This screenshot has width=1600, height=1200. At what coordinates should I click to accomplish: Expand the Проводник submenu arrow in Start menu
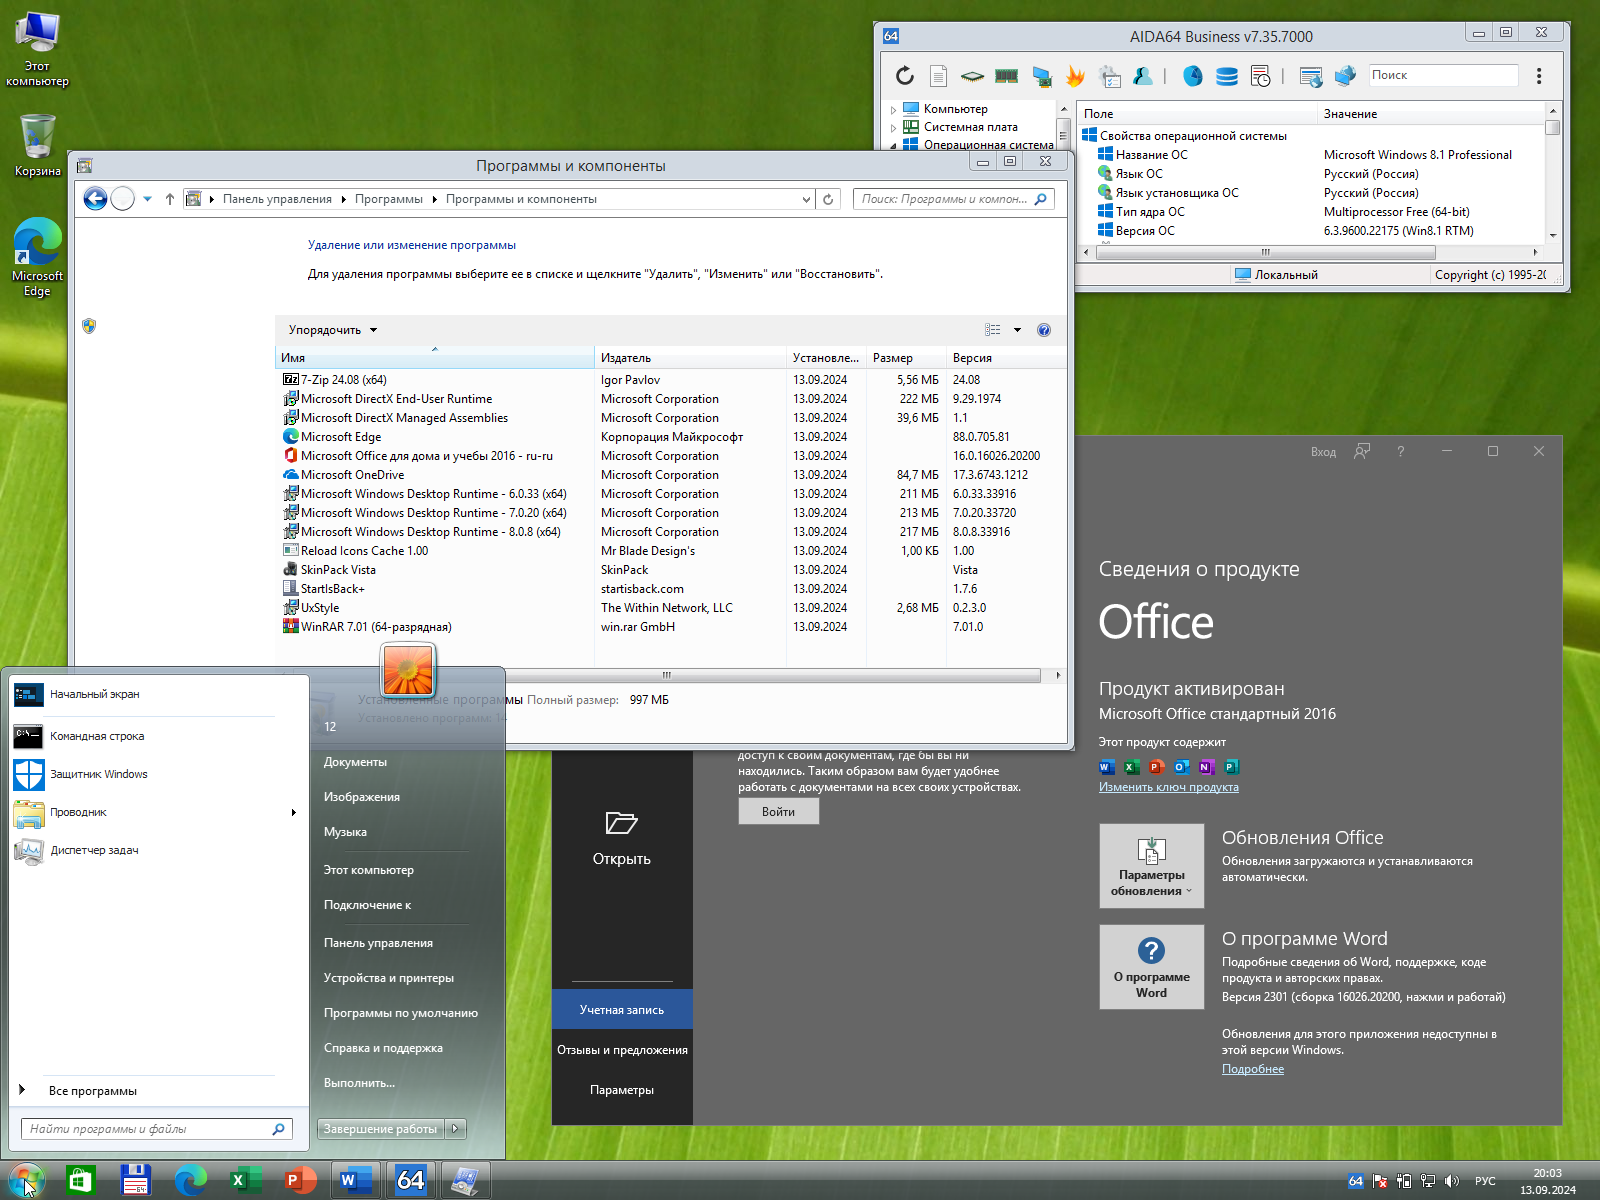pyautogui.click(x=294, y=812)
